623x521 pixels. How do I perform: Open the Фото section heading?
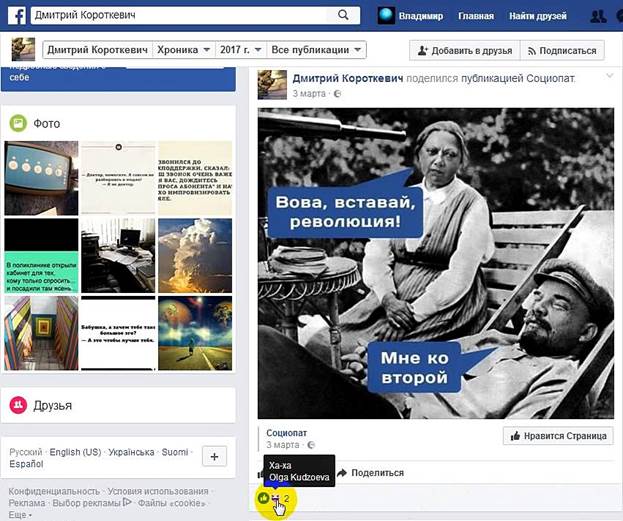pyautogui.click(x=46, y=124)
